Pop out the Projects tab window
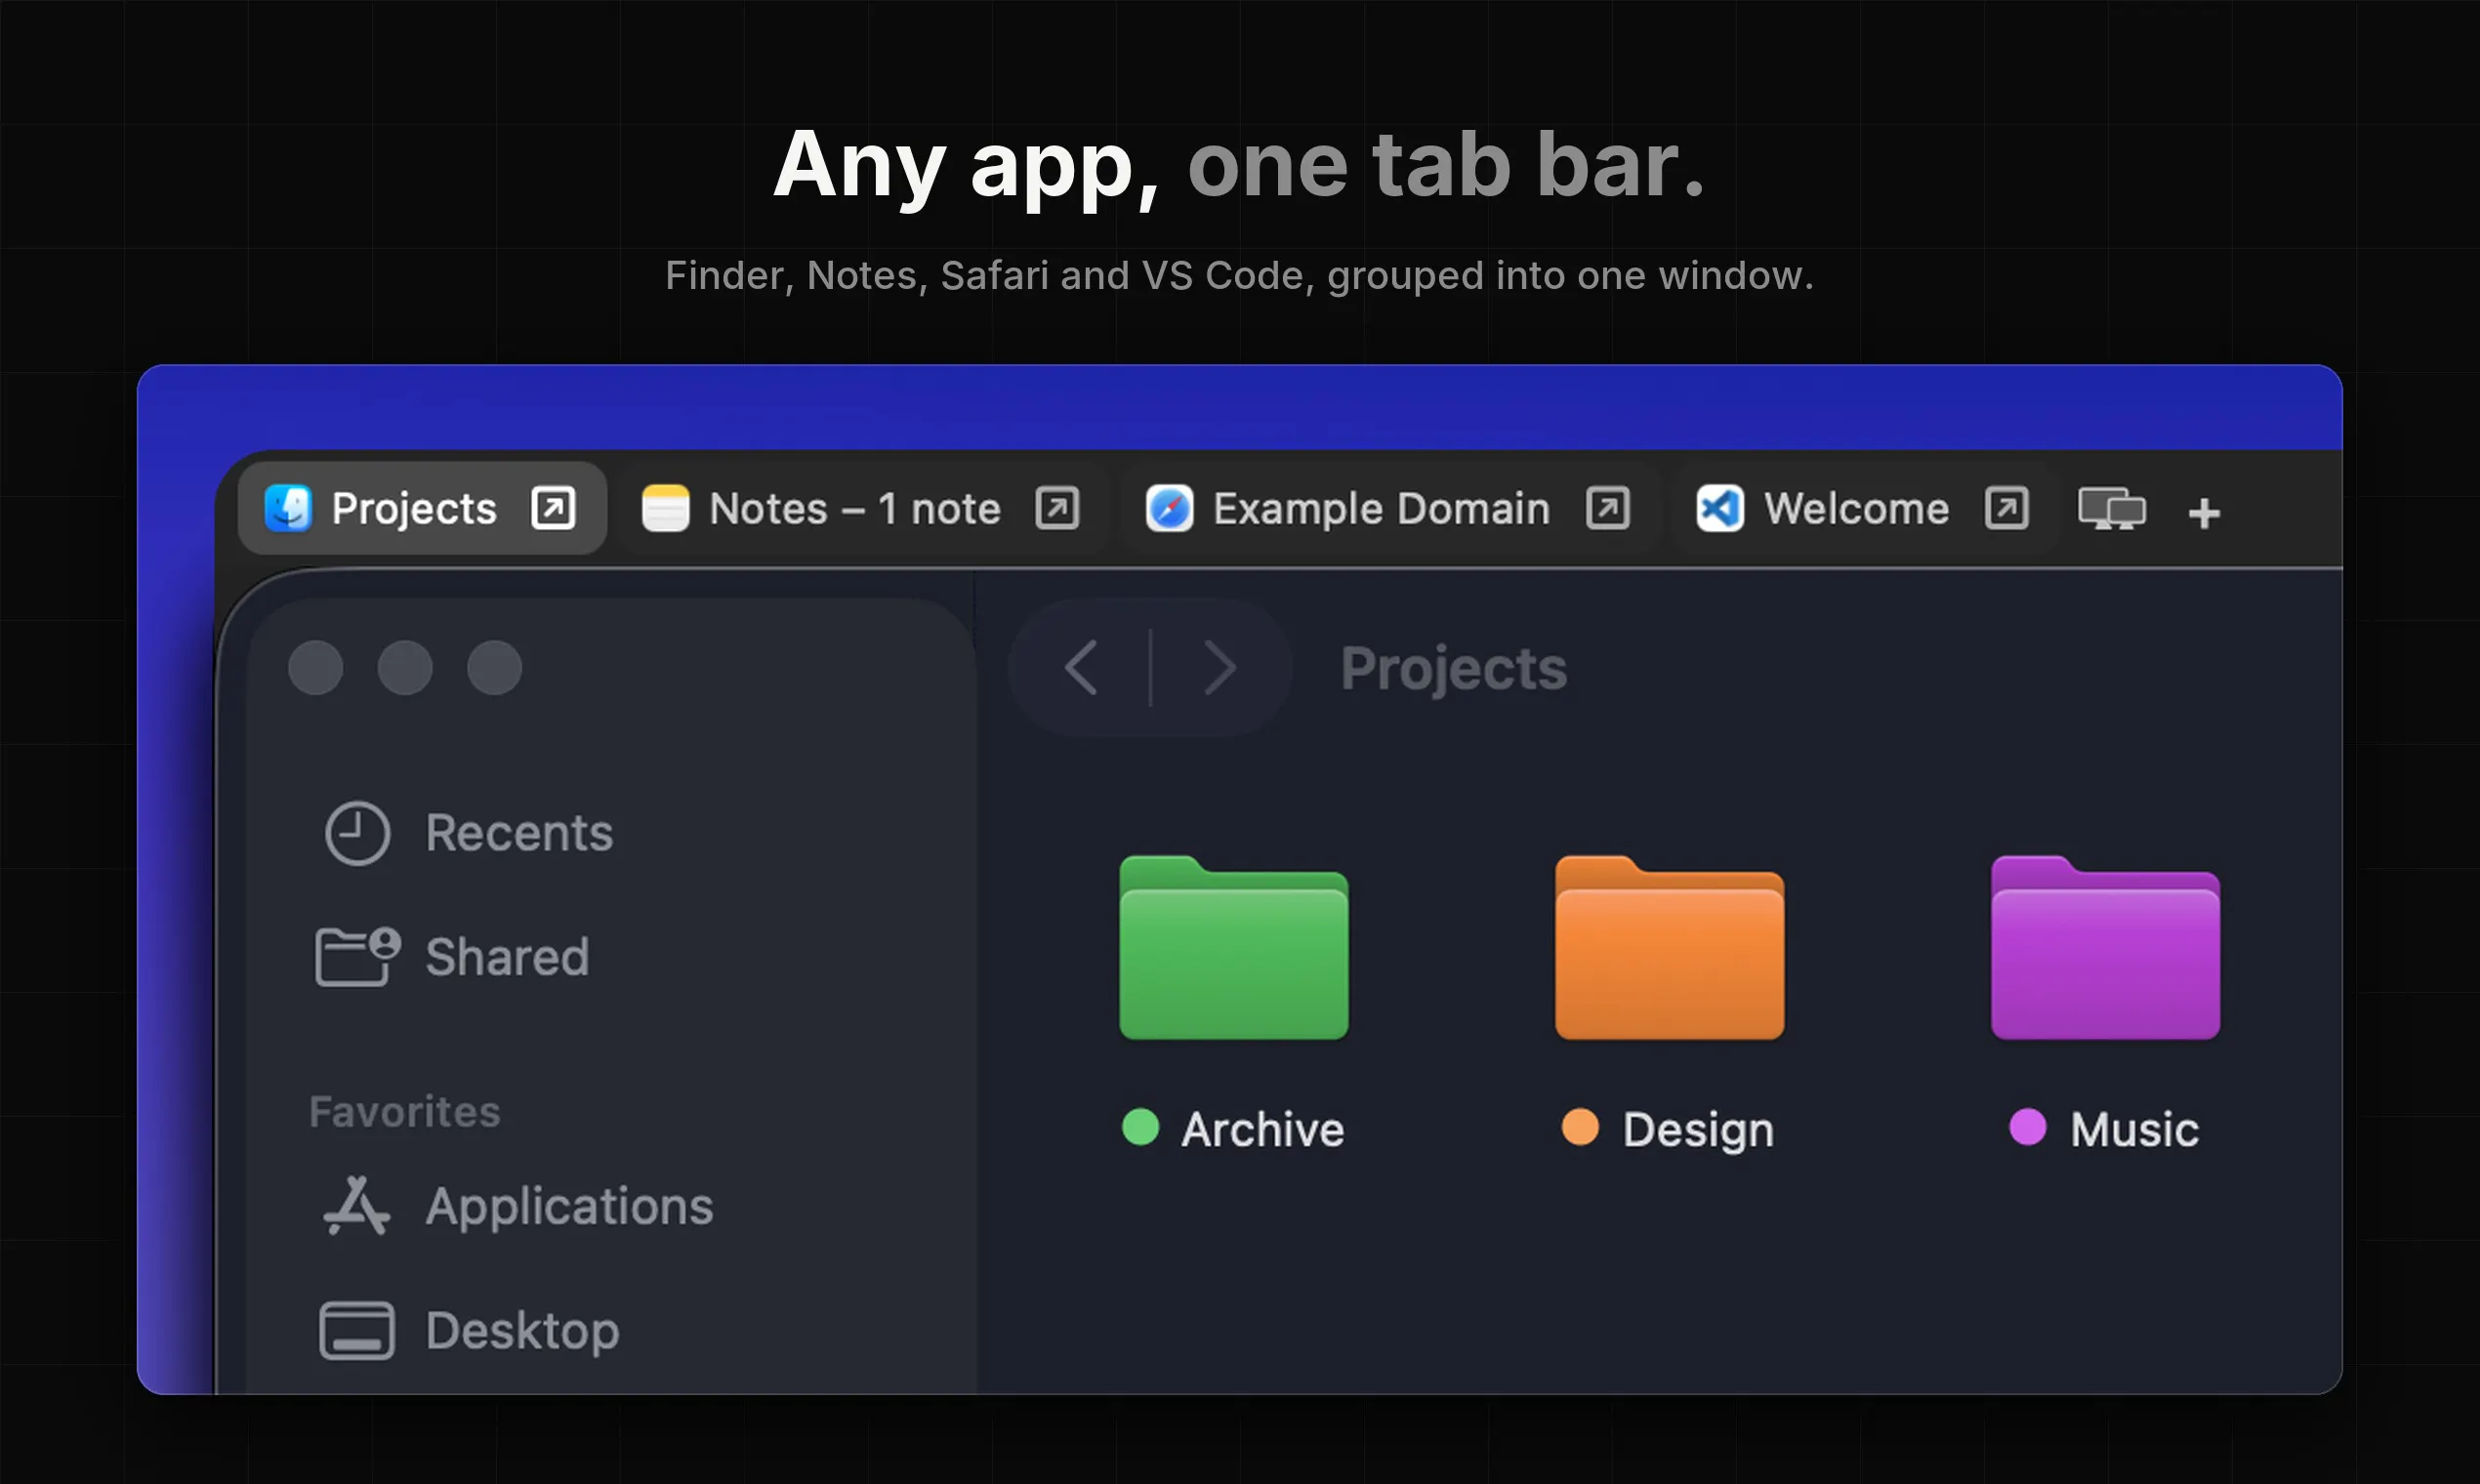 (x=553, y=508)
